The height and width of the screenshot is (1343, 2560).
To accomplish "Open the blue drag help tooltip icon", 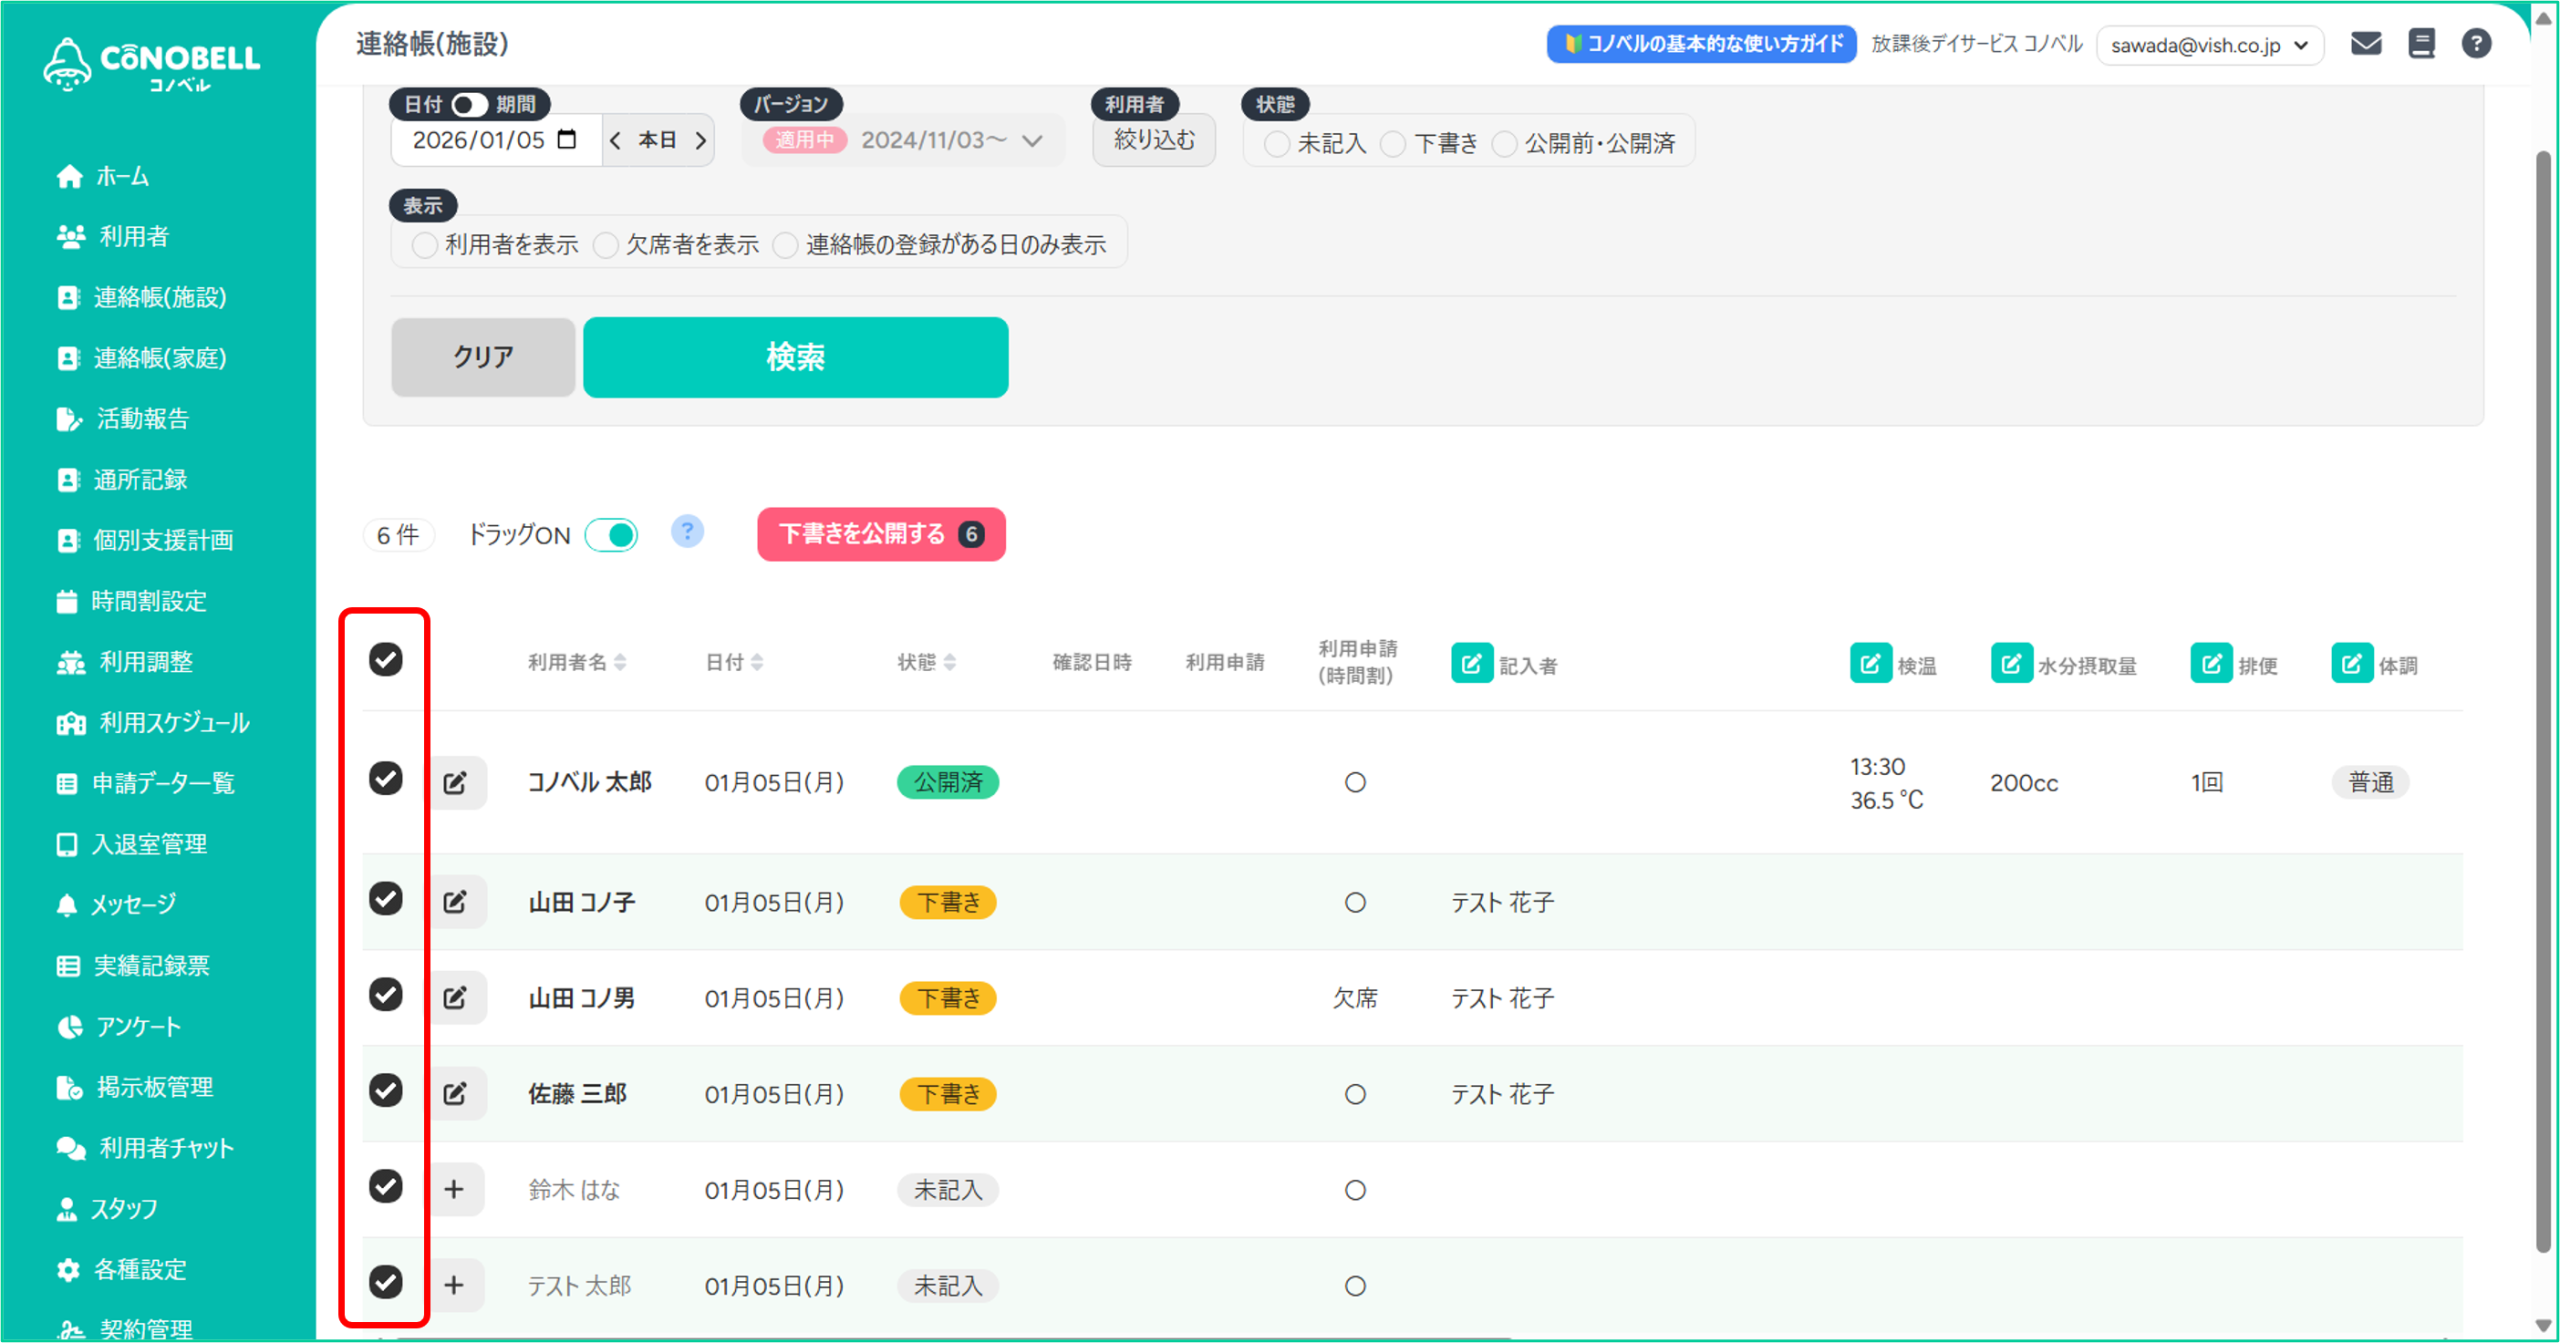I will pos(687,531).
